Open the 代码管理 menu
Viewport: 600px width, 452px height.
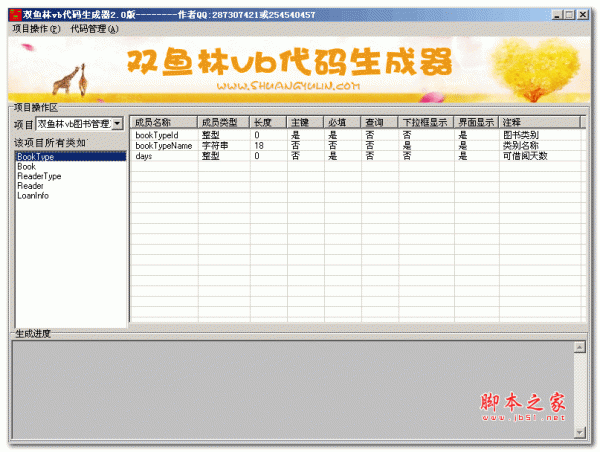94,29
